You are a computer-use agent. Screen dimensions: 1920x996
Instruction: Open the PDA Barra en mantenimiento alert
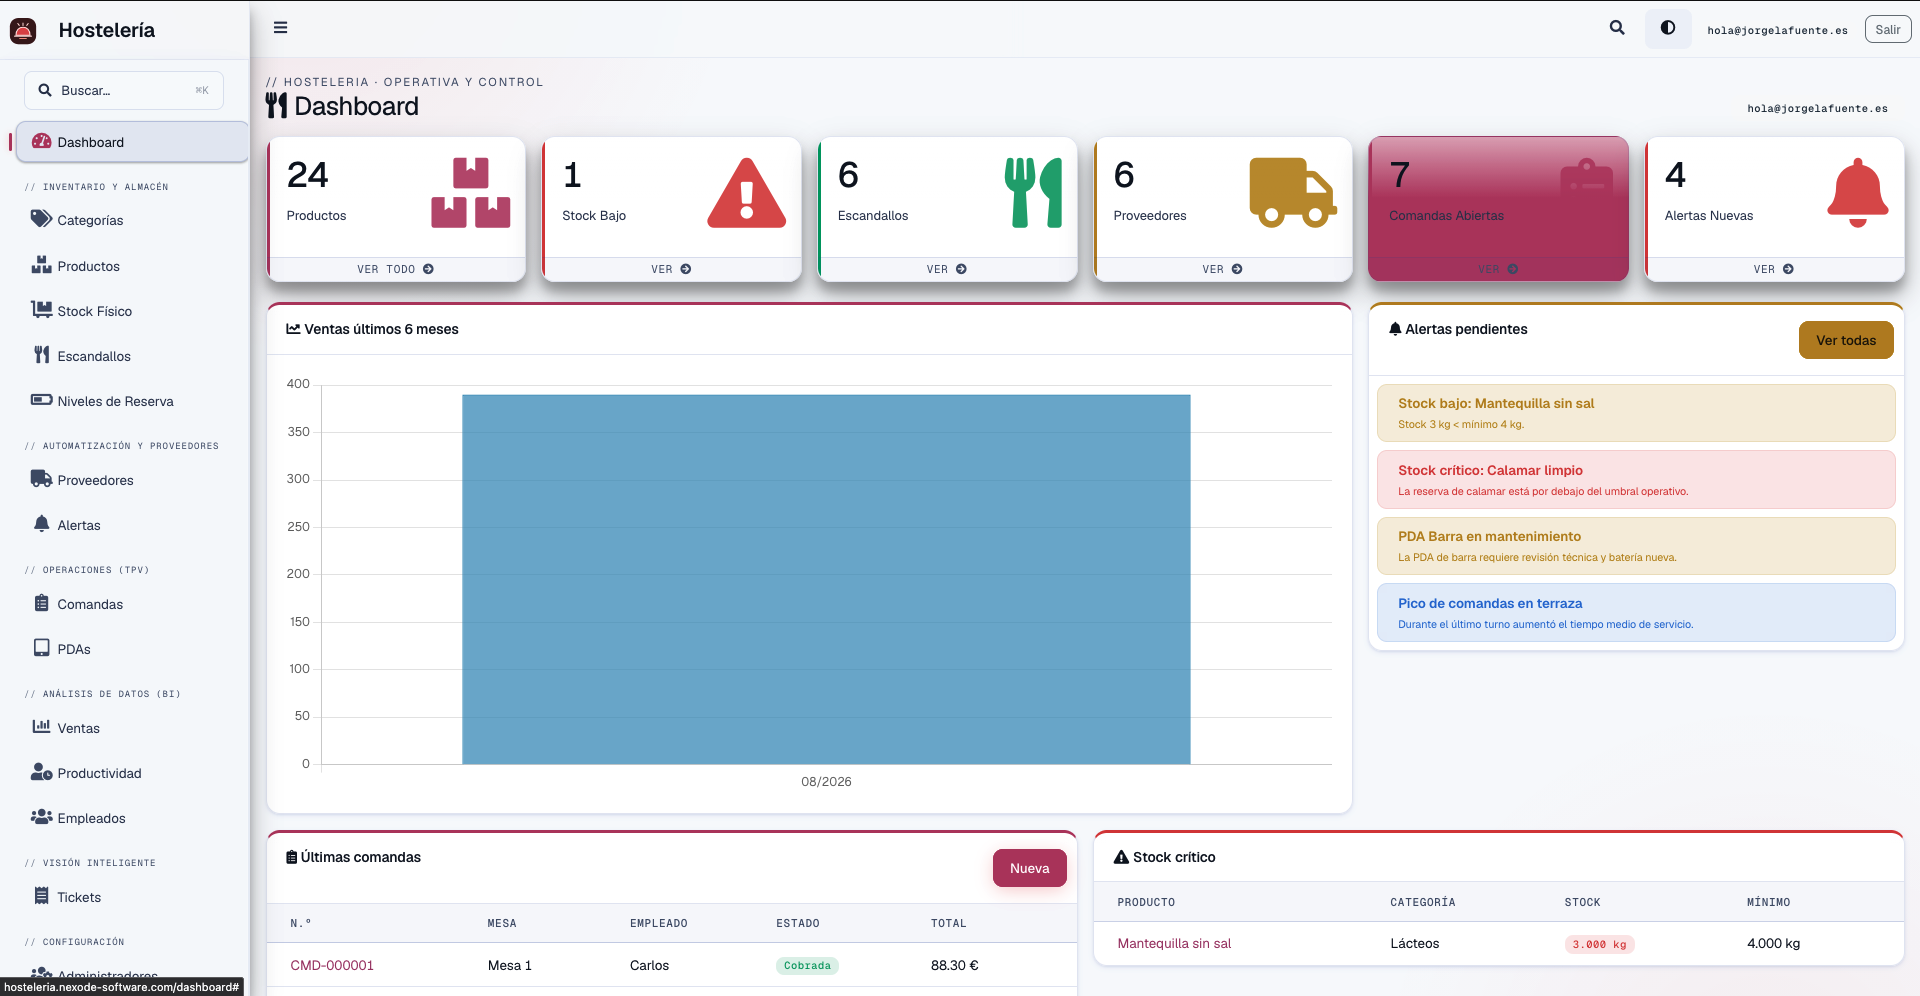[1636, 546]
